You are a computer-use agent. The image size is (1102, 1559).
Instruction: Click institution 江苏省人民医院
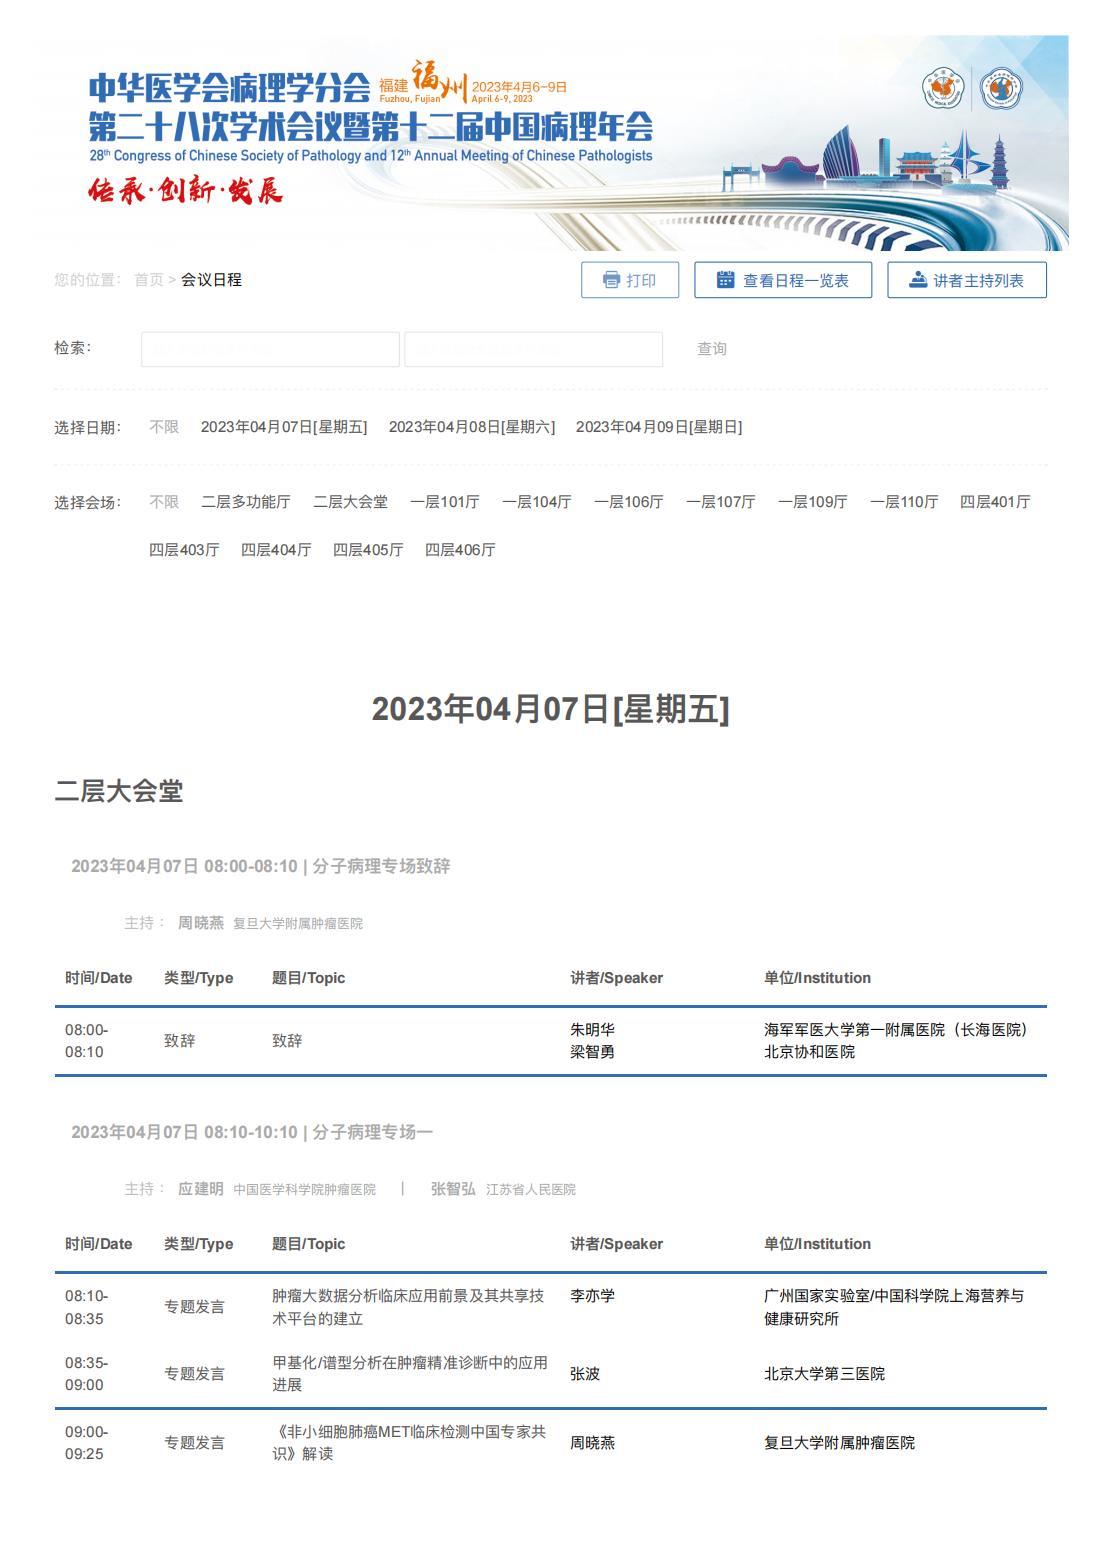[531, 1190]
